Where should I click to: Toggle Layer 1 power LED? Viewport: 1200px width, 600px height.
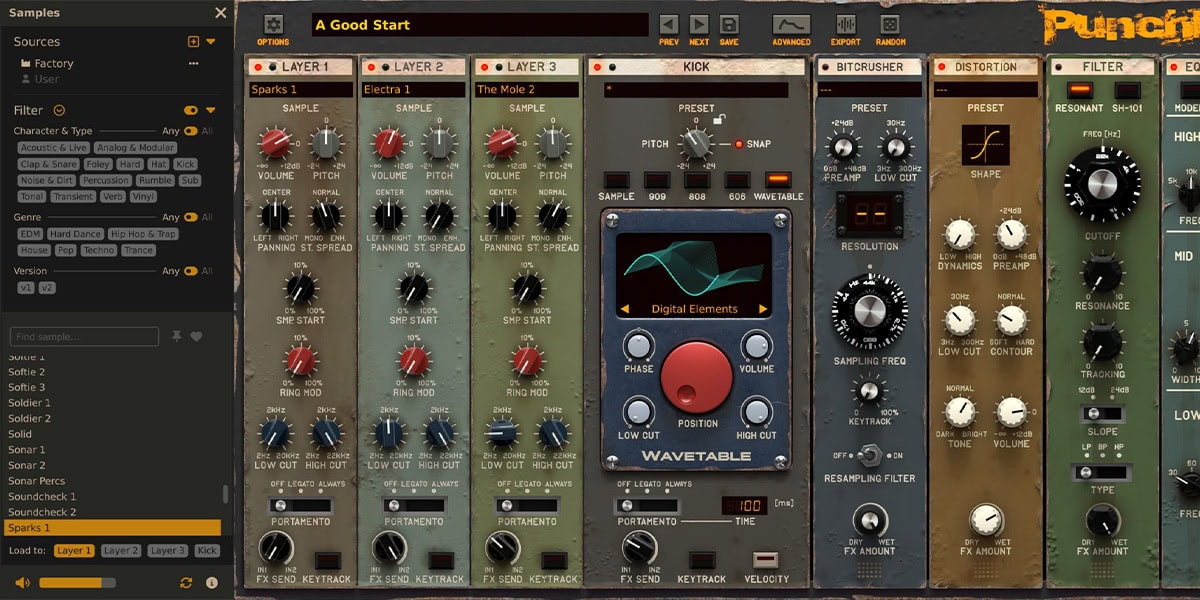click(x=259, y=67)
